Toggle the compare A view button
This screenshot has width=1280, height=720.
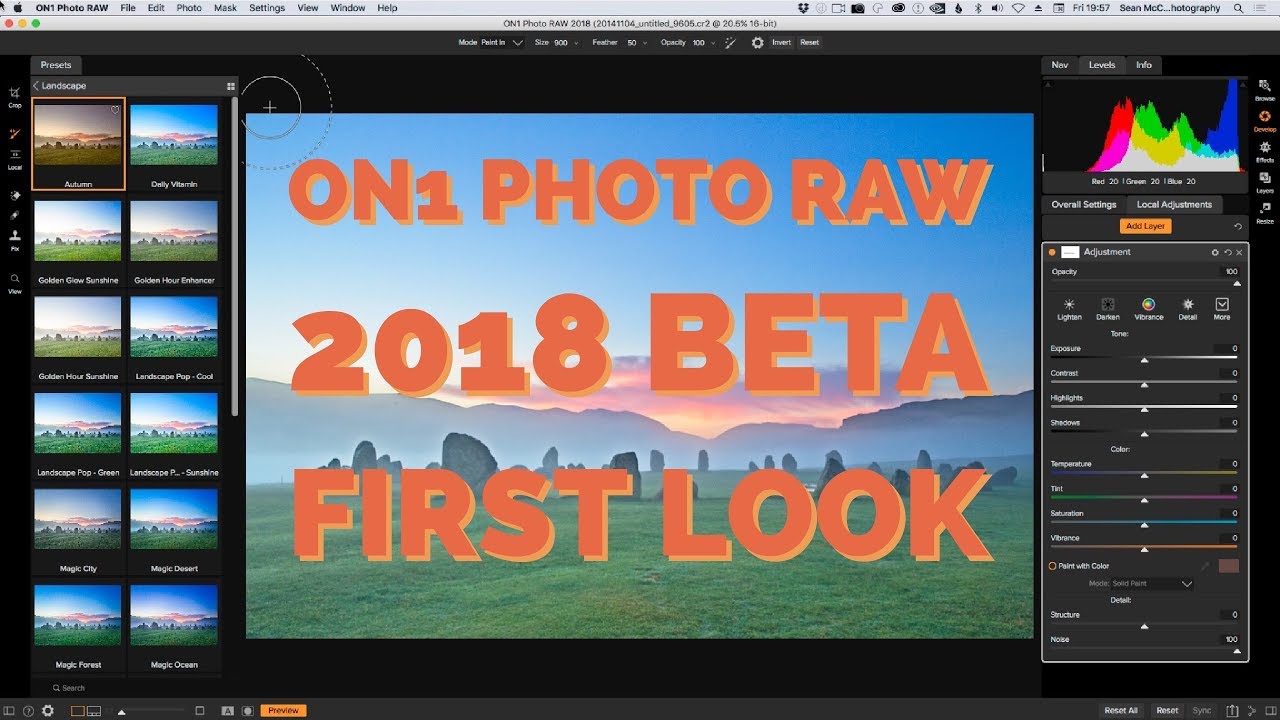(x=227, y=711)
